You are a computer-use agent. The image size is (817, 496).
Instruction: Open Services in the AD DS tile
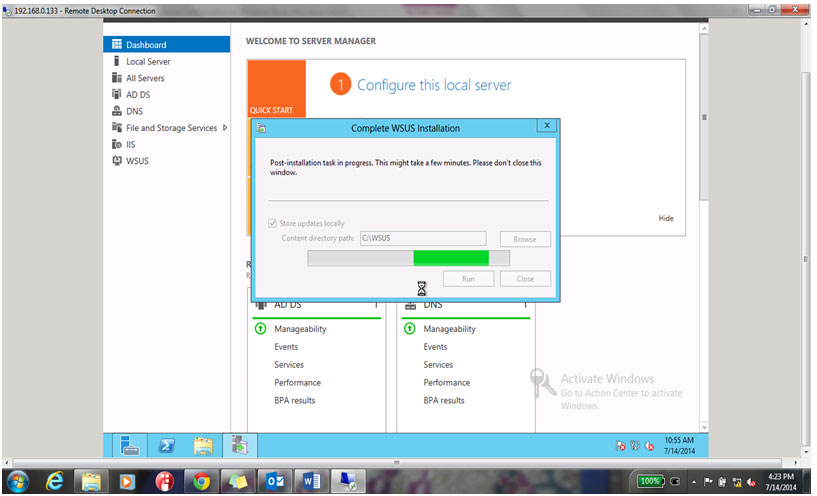click(289, 365)
